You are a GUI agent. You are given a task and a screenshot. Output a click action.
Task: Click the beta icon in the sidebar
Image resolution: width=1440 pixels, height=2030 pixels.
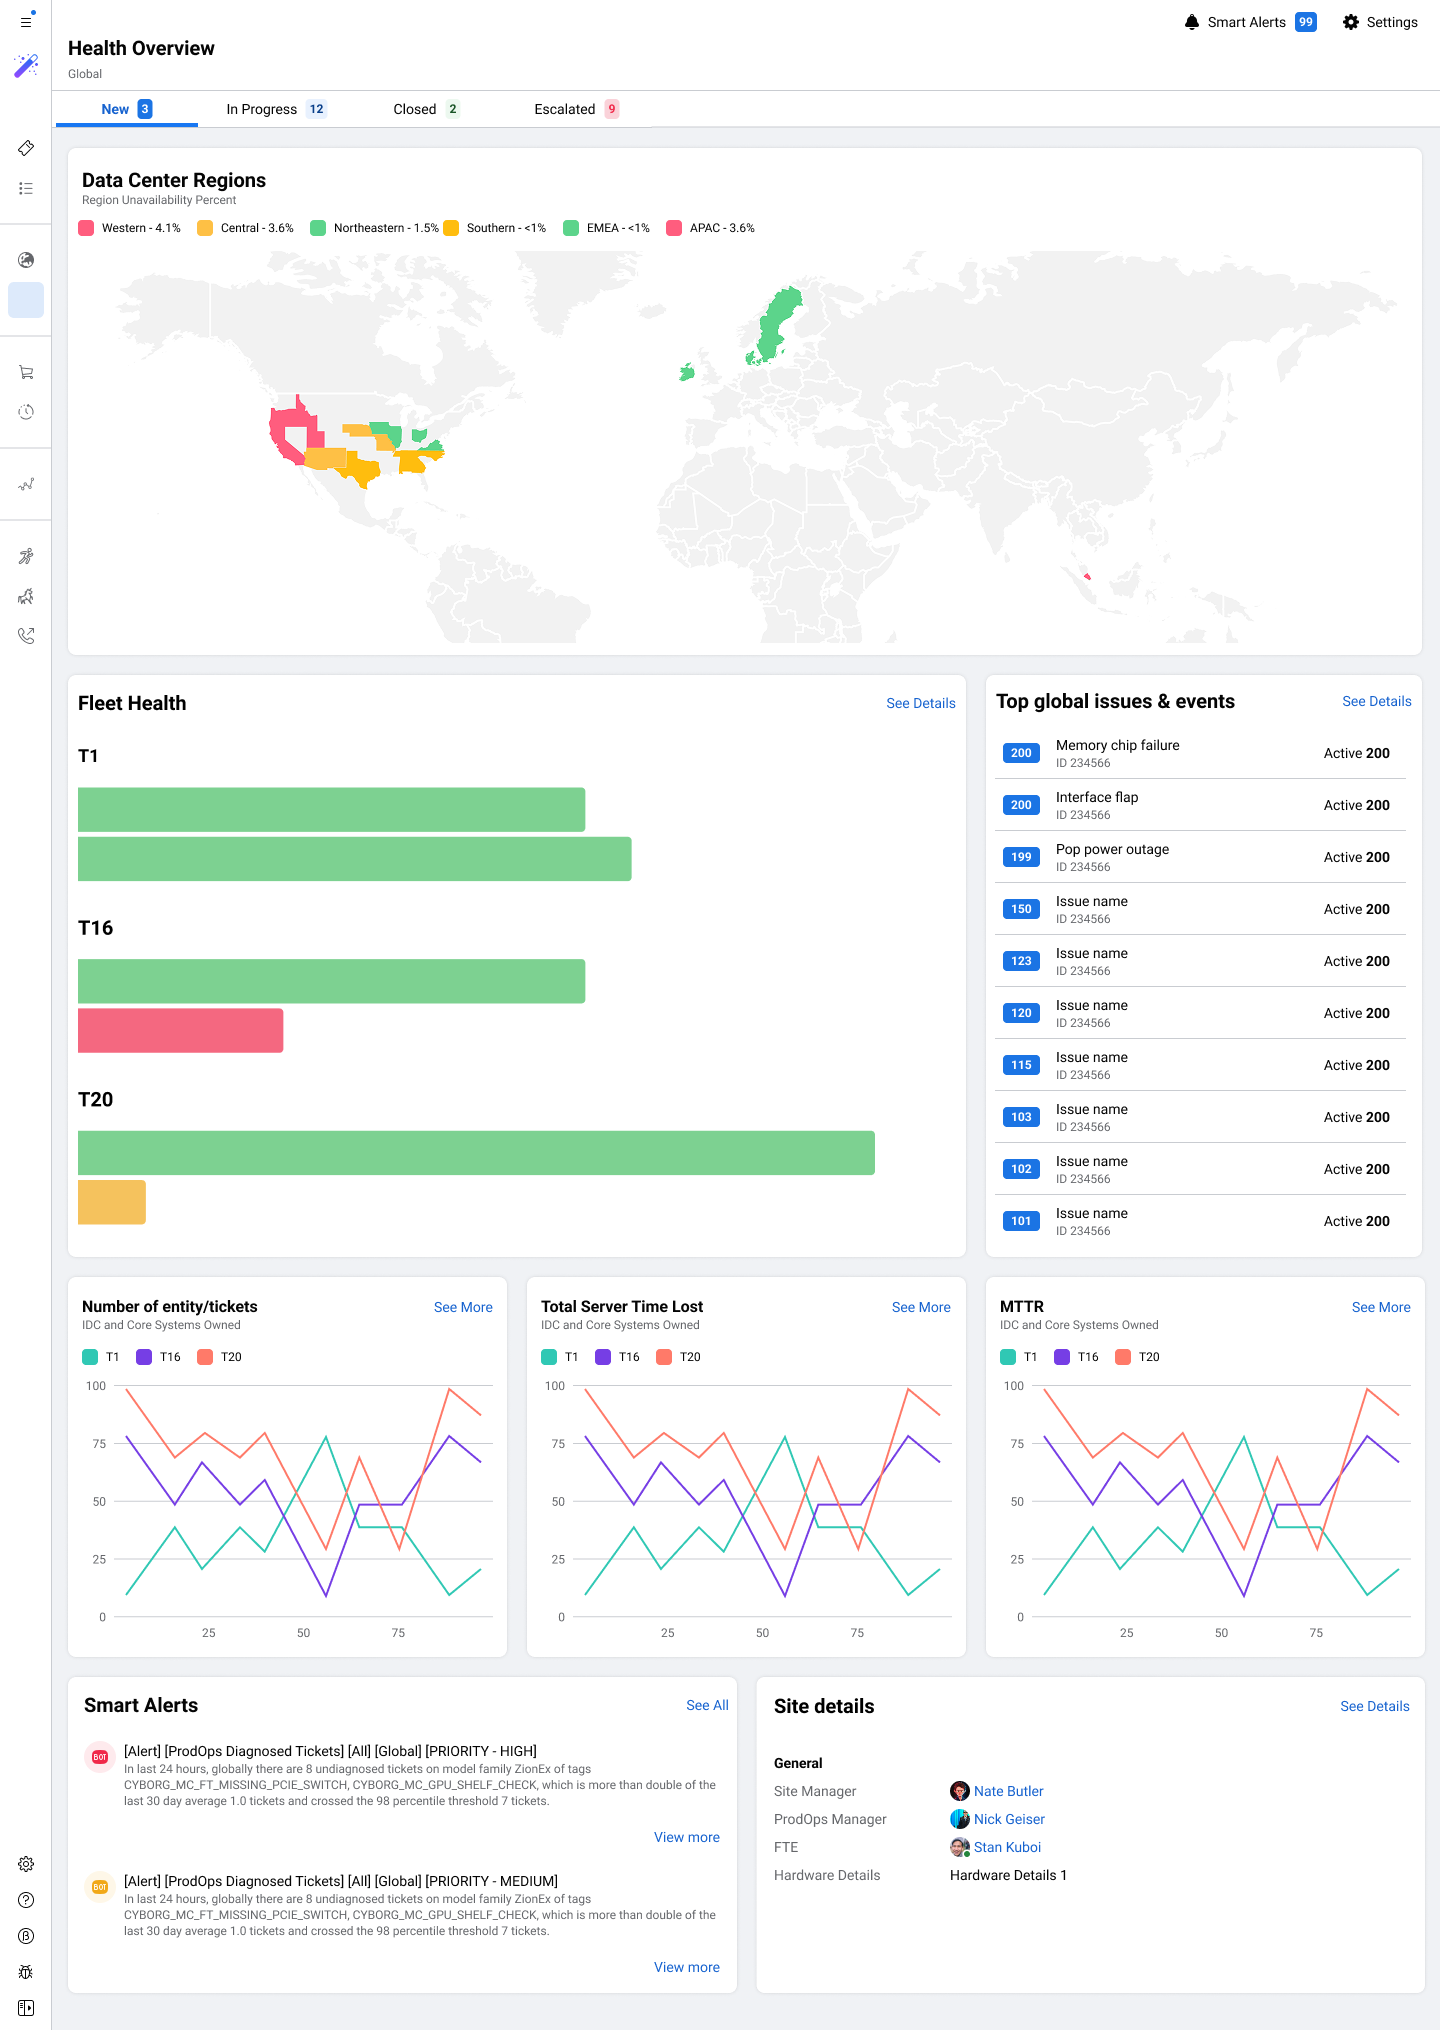(26, 1936)
